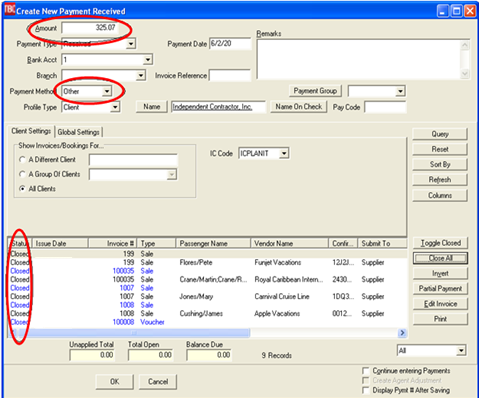Select the 100008 Voucher row
Image resolution: width=479 pixels, height=398 pixels.
pyautogui.click(x=207, y=322)
